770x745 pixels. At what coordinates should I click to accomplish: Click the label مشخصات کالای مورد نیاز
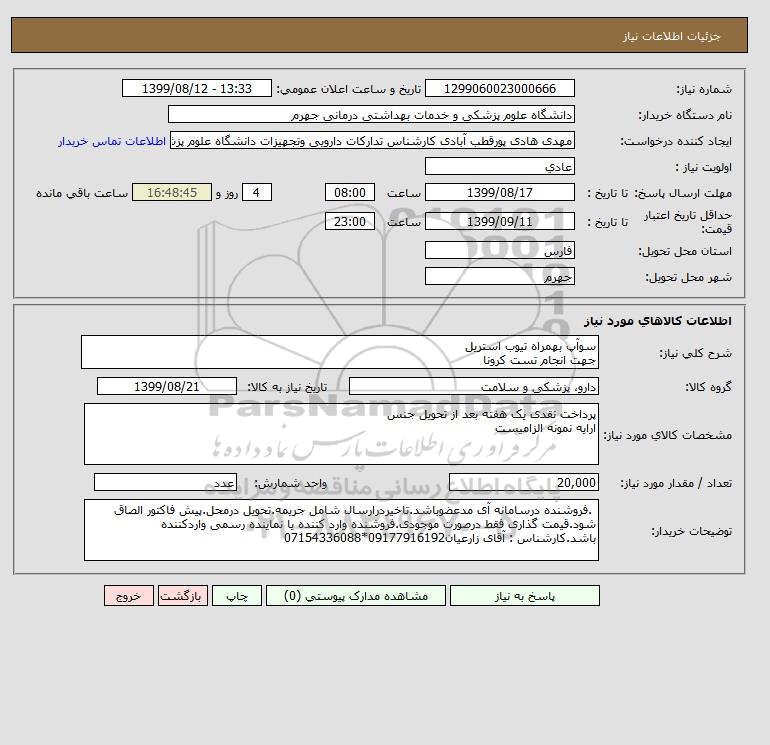(668, 435)
